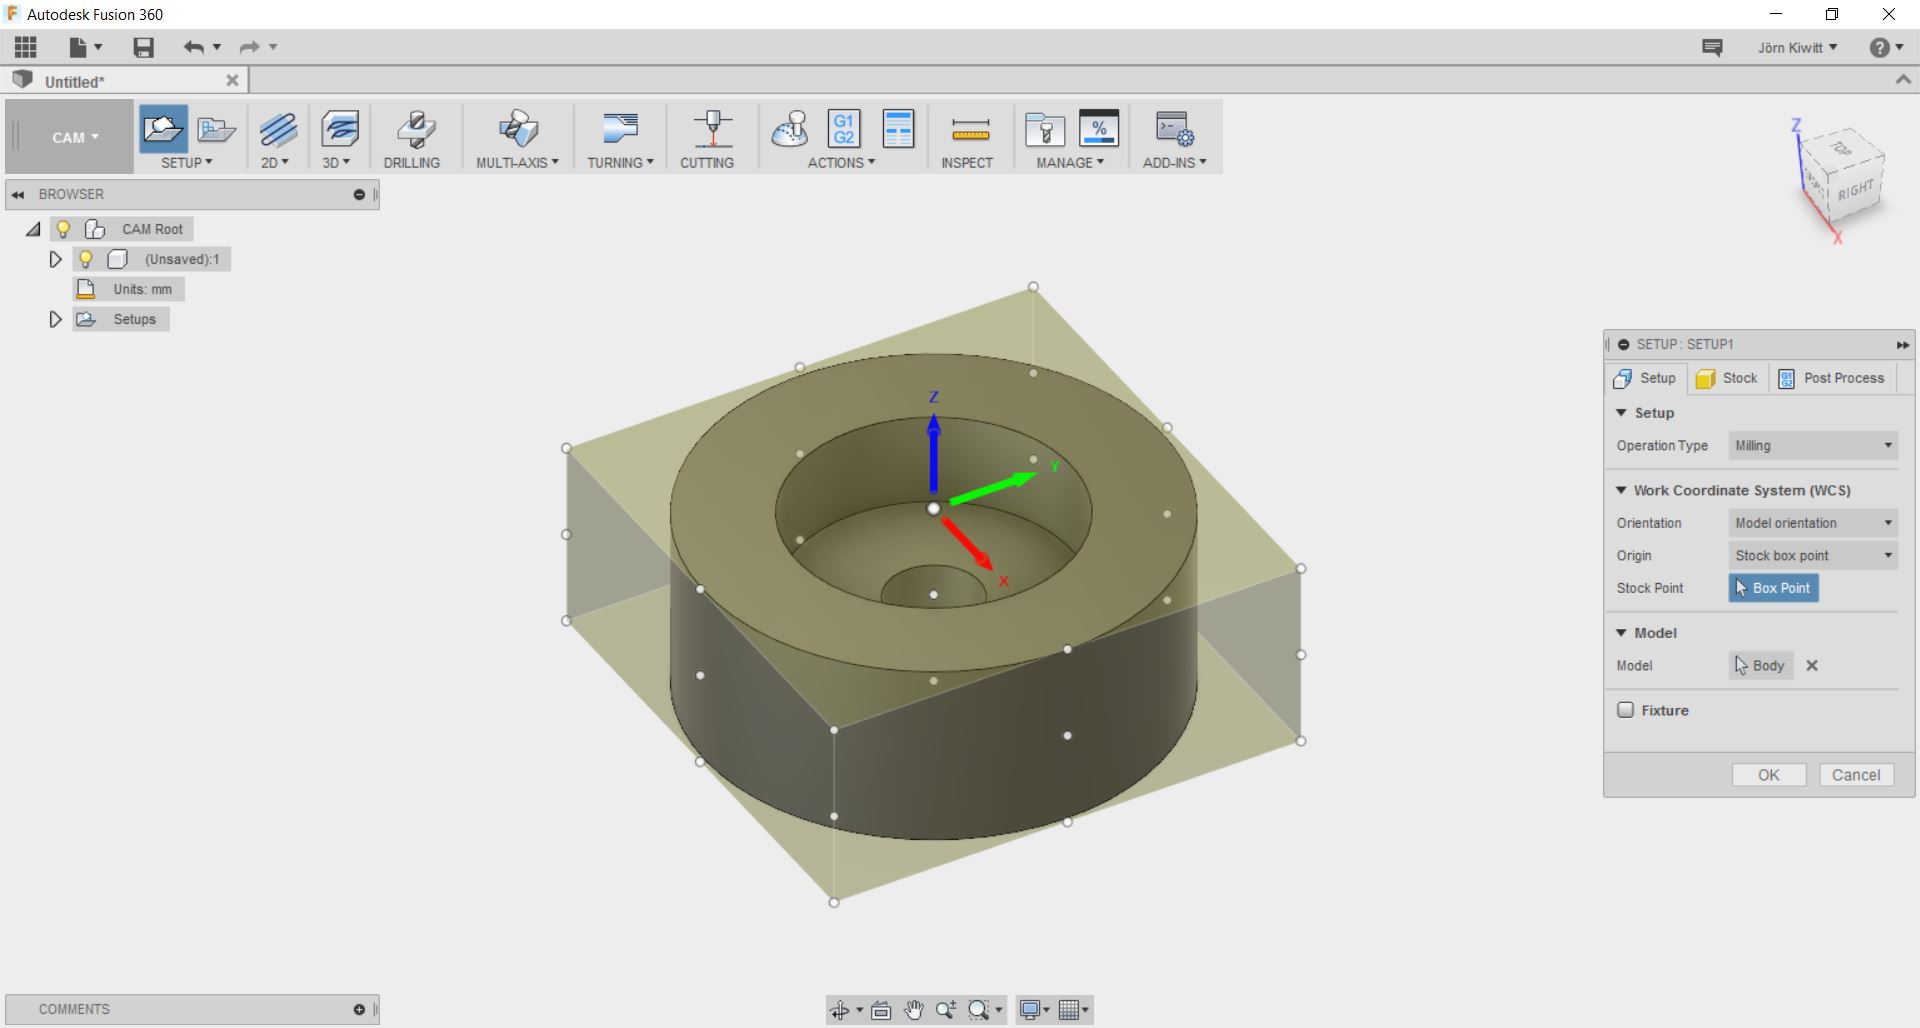Select the Untitled* document tab
1920x1028 pixels.
[125, 81]
